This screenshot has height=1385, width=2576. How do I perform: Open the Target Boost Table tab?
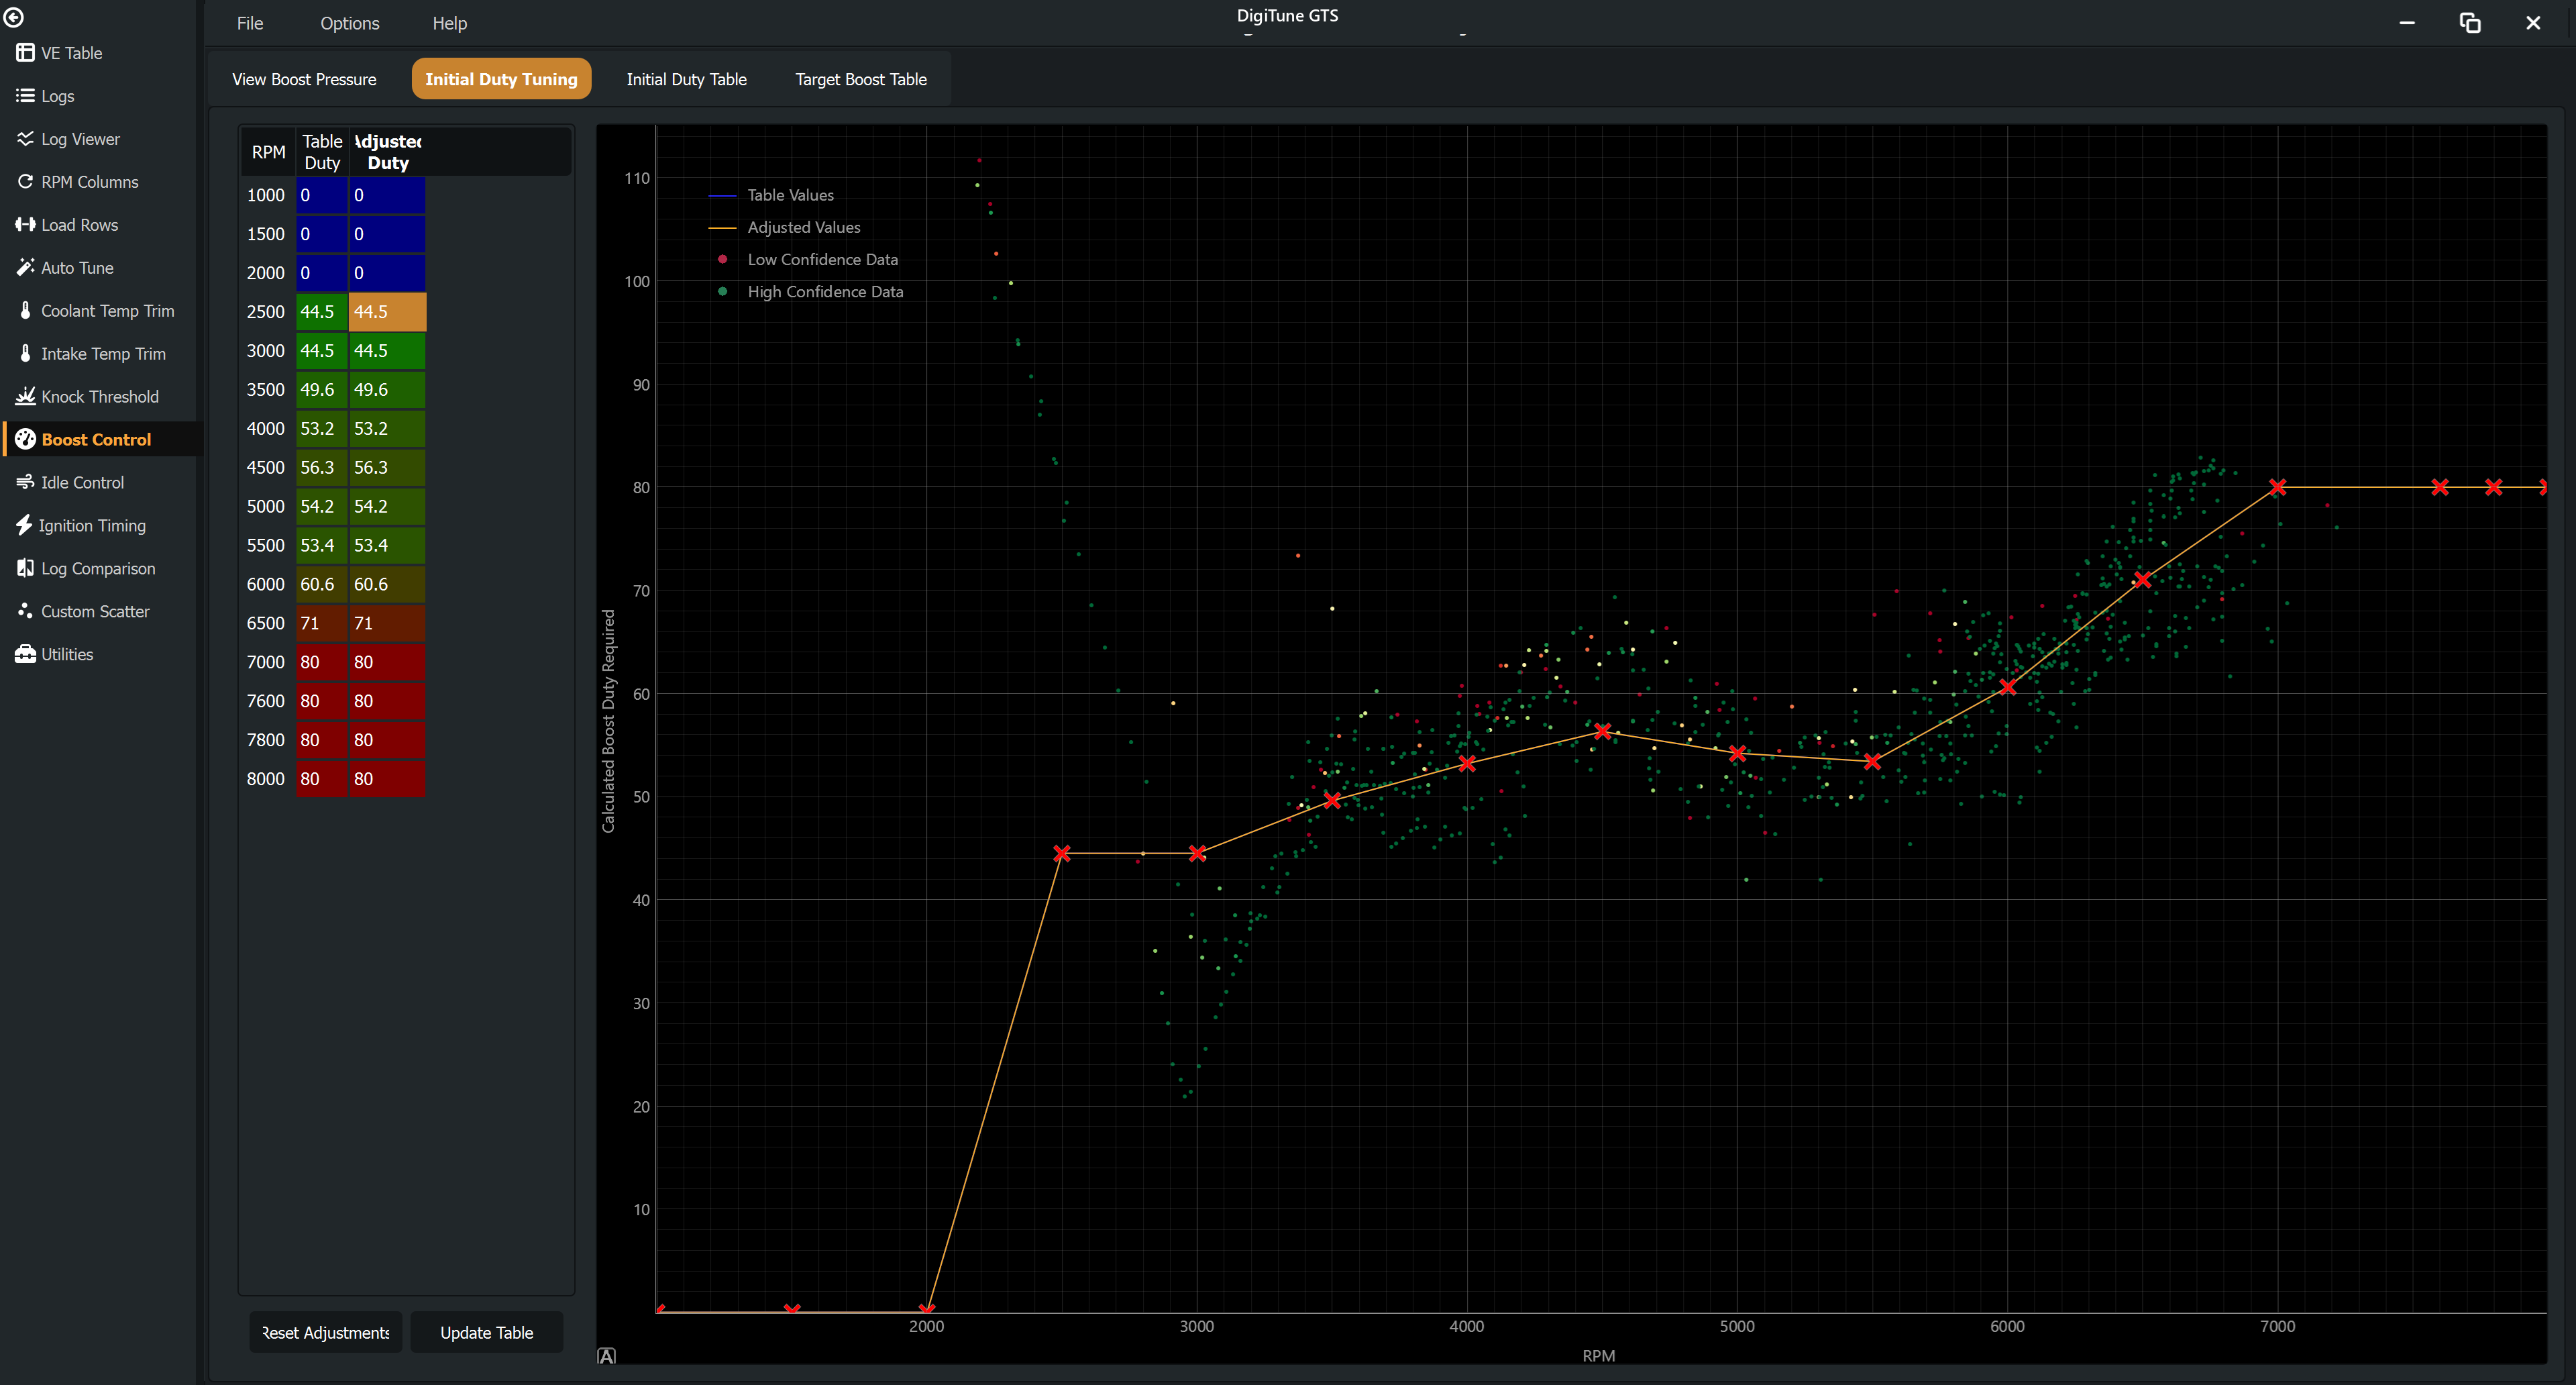coord(861,79)
